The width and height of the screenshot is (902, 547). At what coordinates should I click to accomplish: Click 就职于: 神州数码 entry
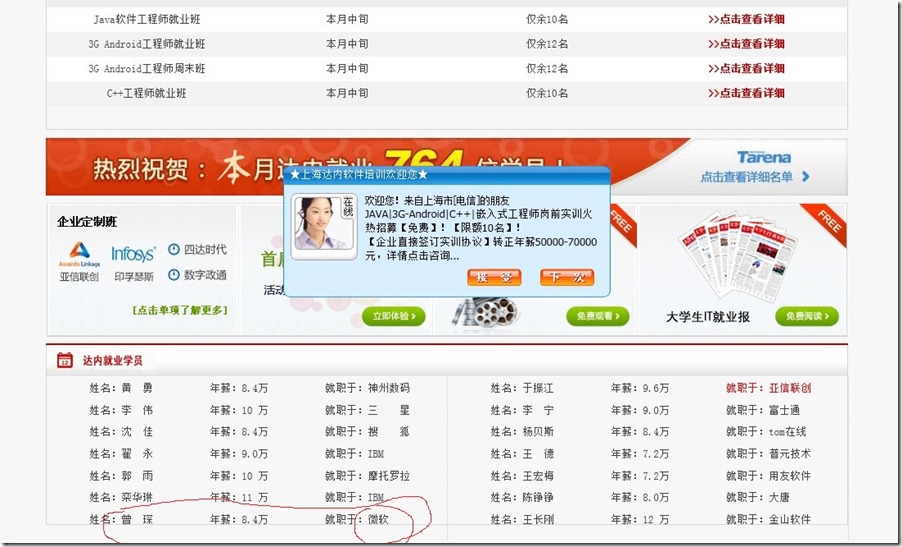(x=368, y=388)
